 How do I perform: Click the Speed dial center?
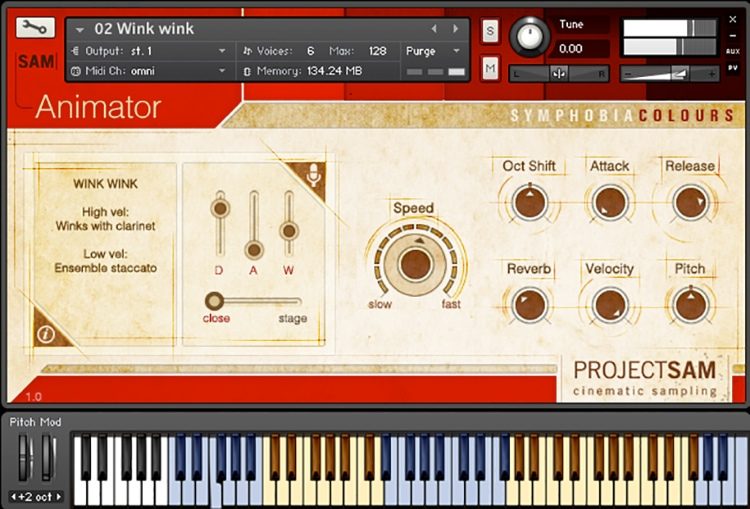click(415, 264)
